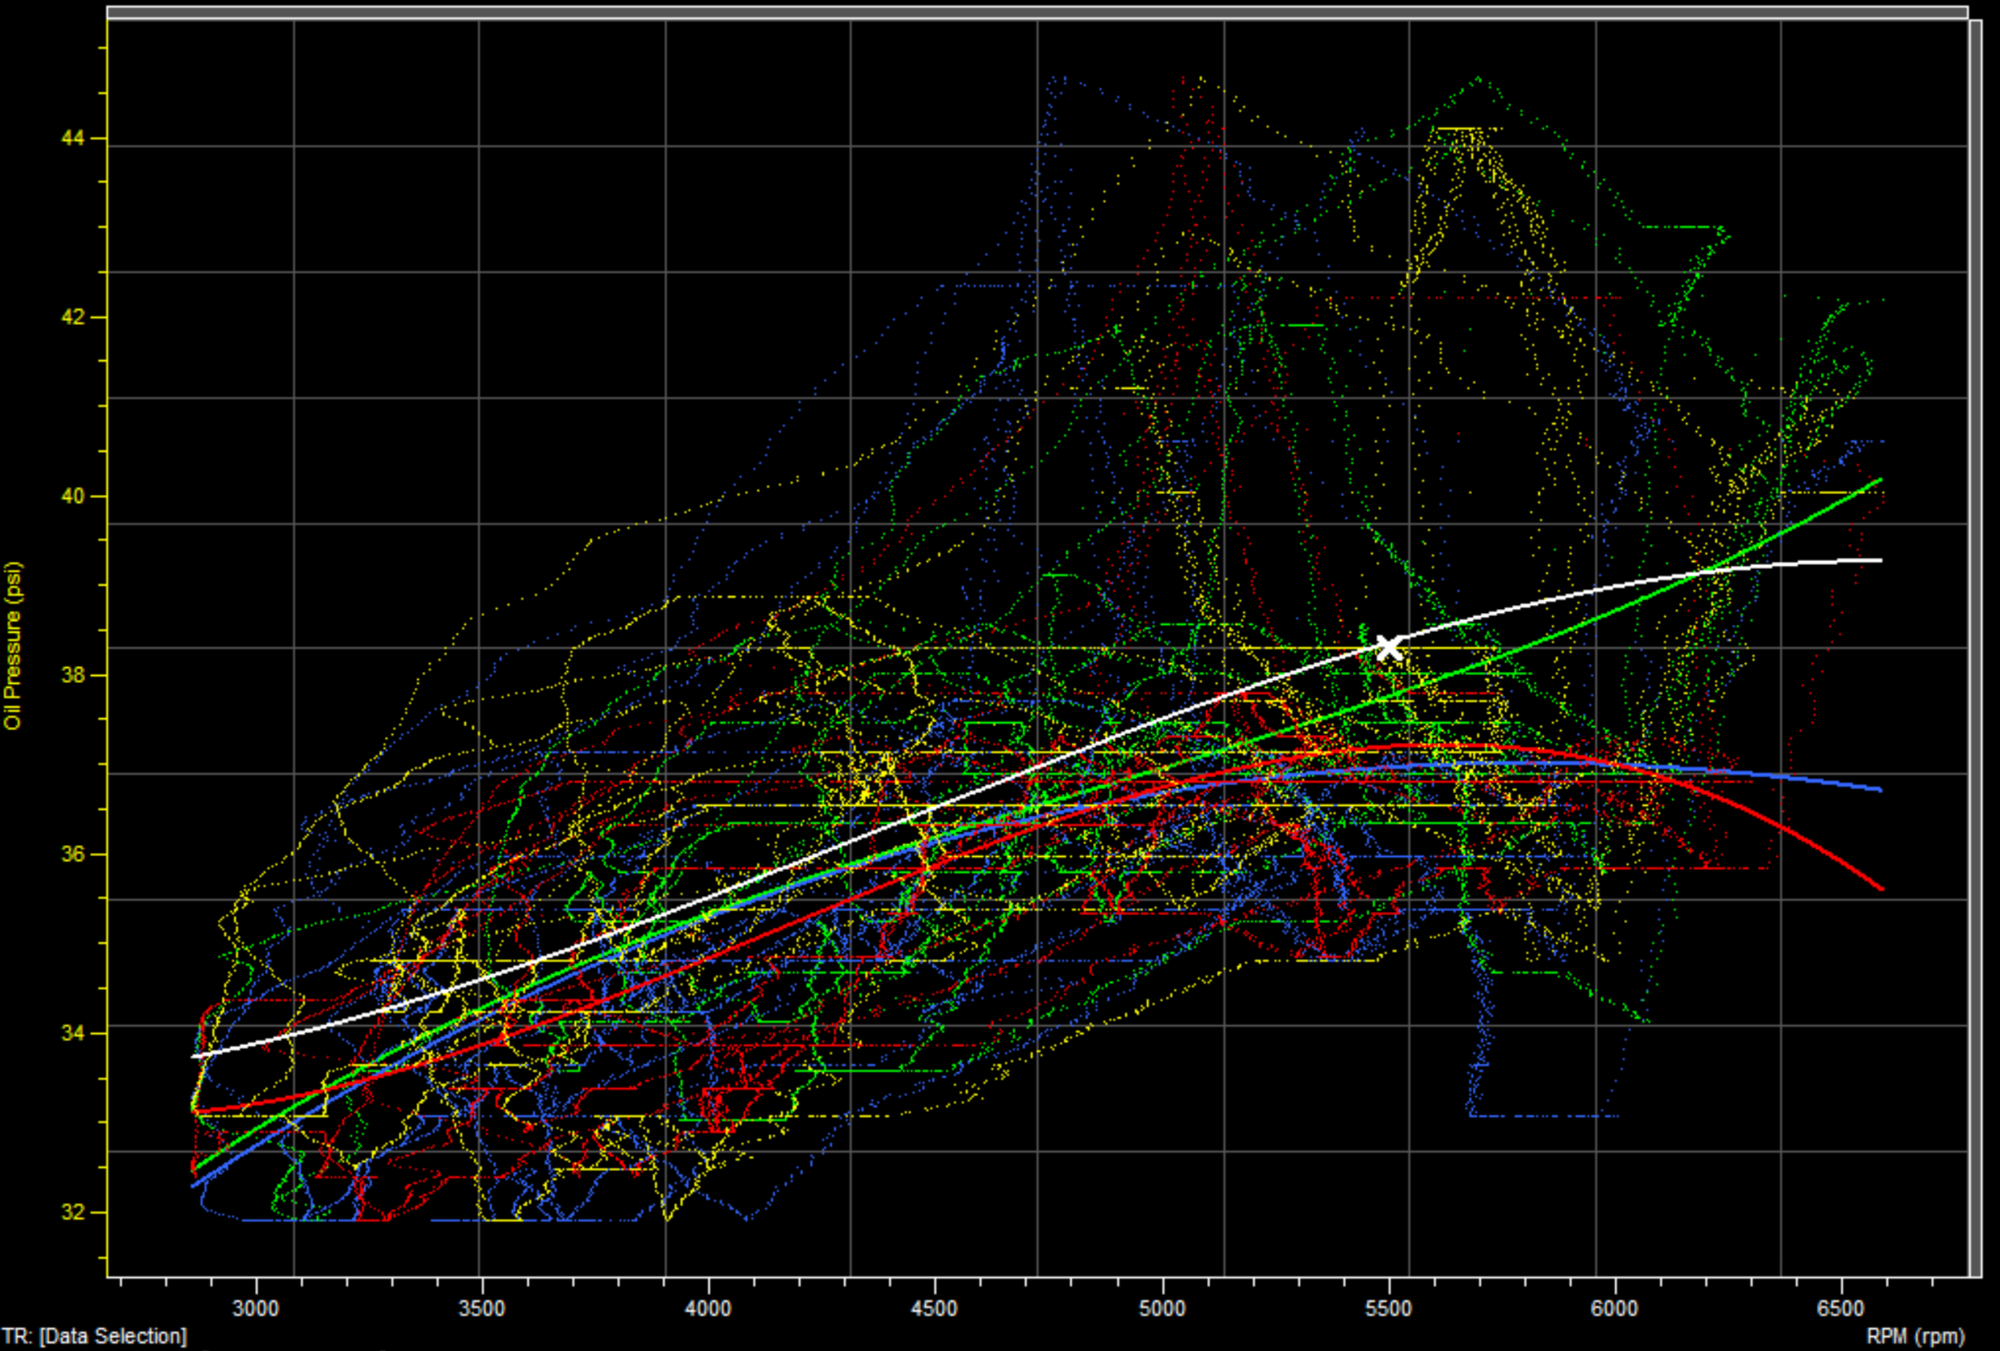Click the right end of the blue trend curve
The height and width of the screenshot is (1351, 2000).
(x=1880, y=789)
